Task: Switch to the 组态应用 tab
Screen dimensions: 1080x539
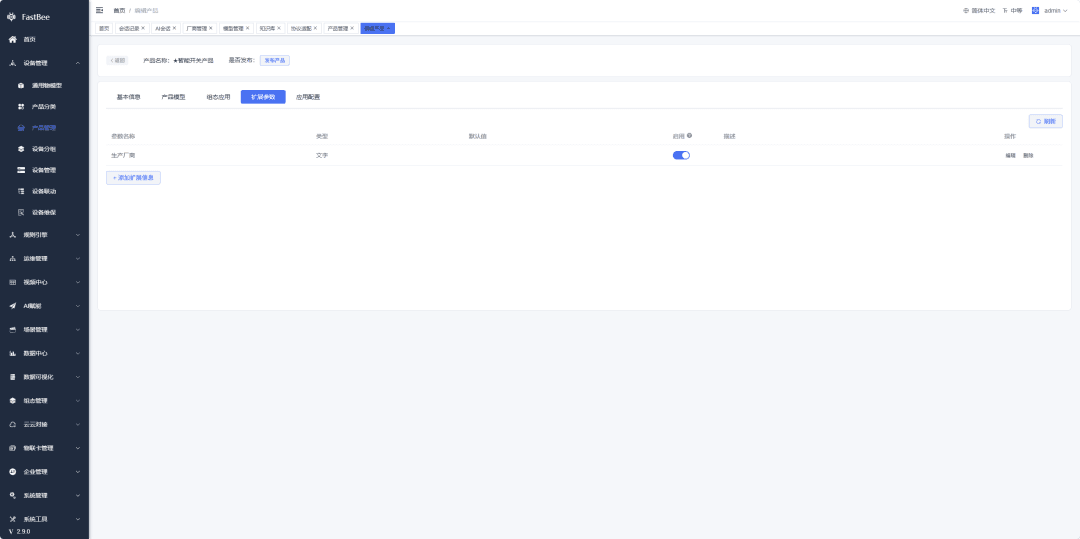Action: click(218, 97)
